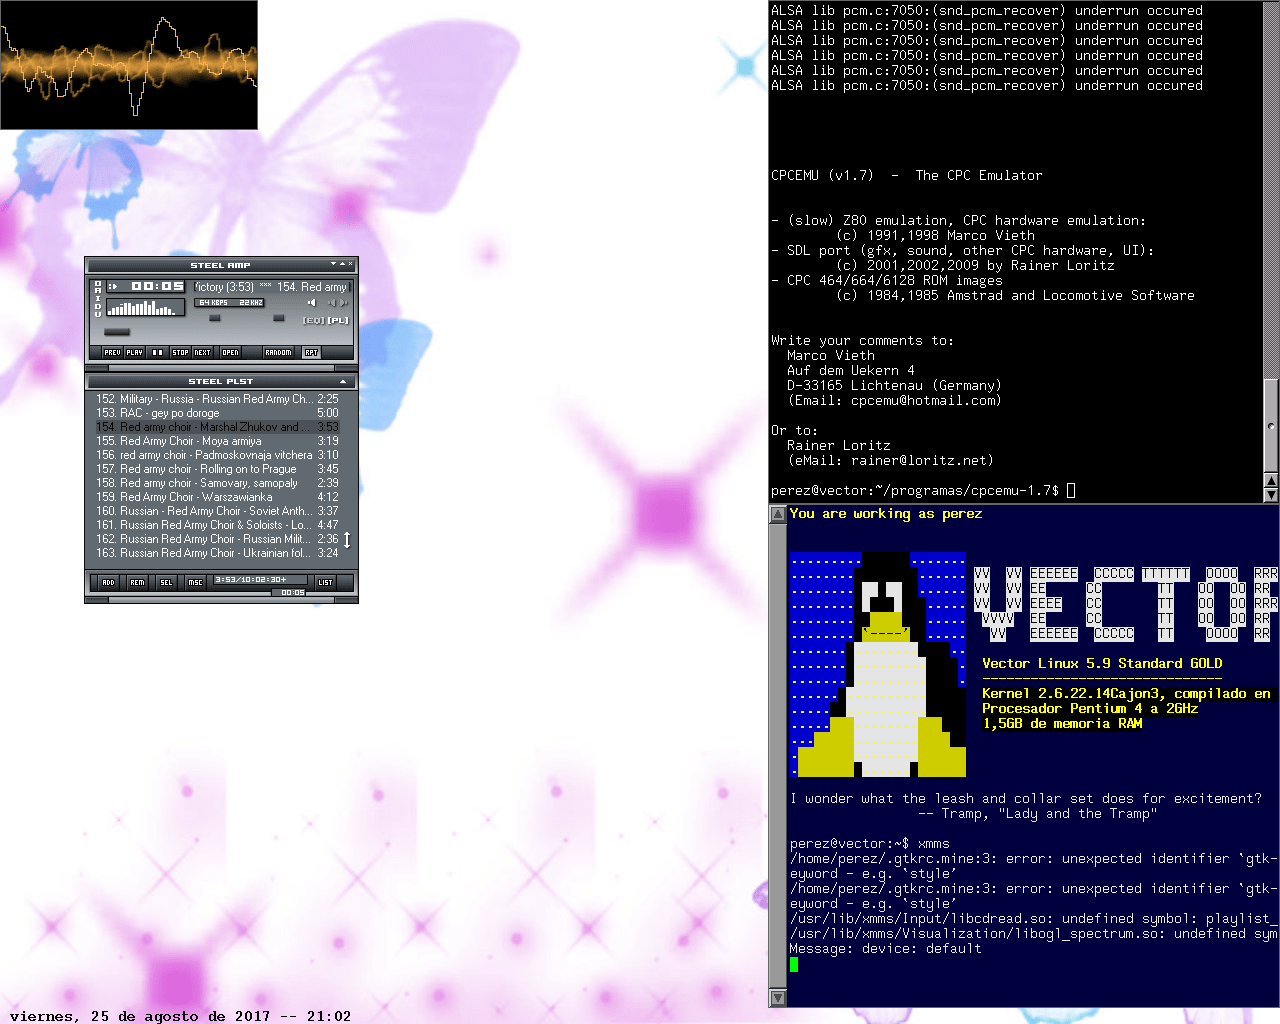Click the CPCEMU terminal scrollbar thumb

pyautogui.click(x=1271, y=426)
